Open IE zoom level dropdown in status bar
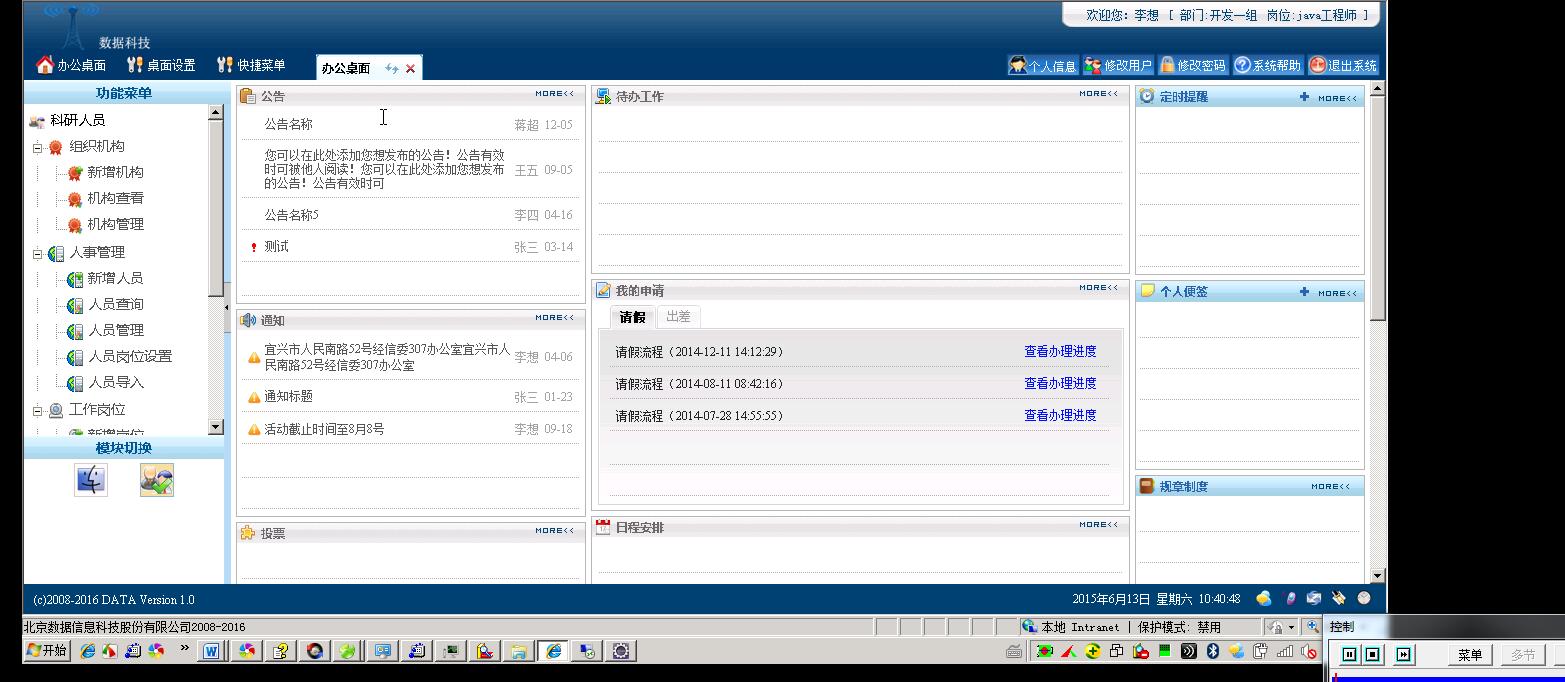This screenshot has width=1565, height=682. pyautogui.click(x=1312, y=627)
